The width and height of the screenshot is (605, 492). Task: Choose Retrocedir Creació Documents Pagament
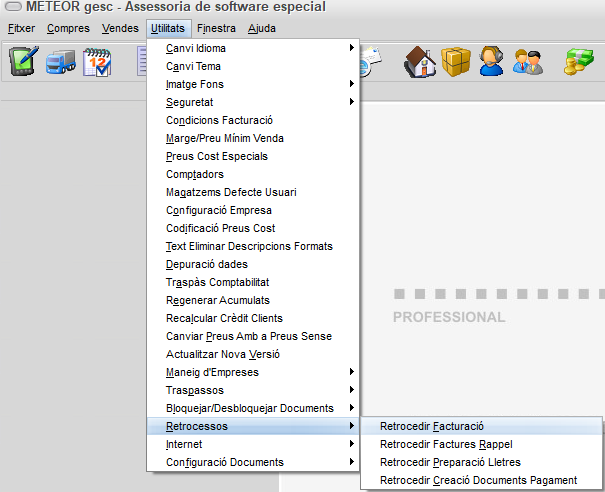[x=482, y=480]
